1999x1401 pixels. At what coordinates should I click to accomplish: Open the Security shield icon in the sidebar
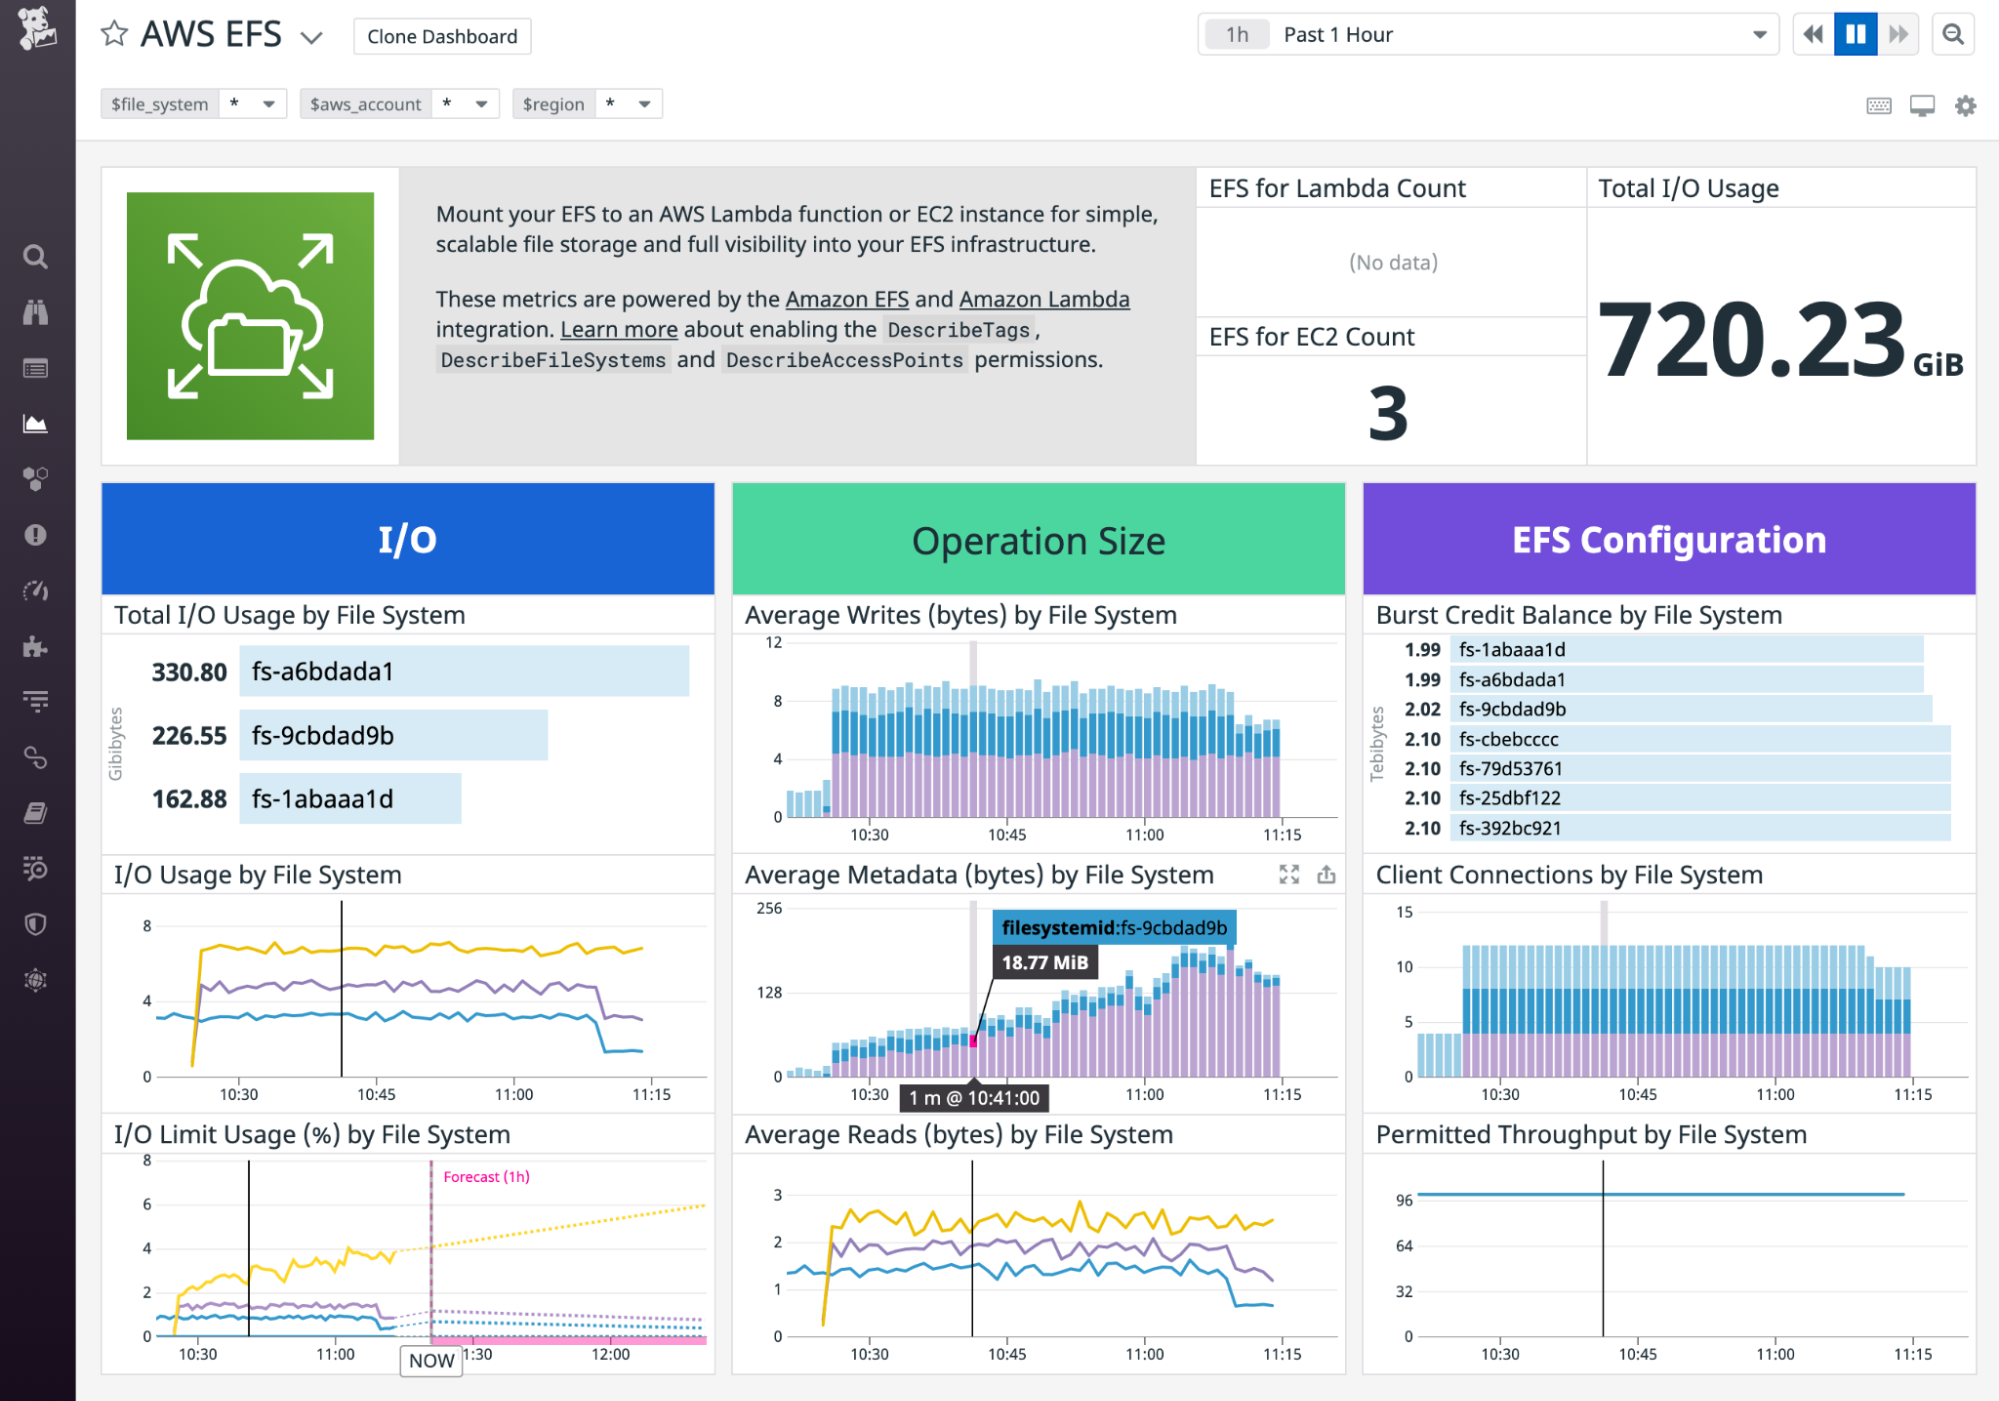pos(35,923)
